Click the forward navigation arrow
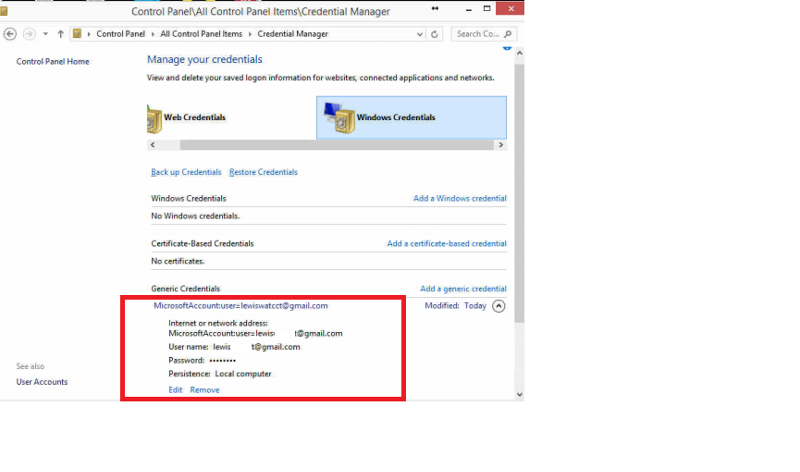This screenshot has height=472, width=800. pos(29,34)
